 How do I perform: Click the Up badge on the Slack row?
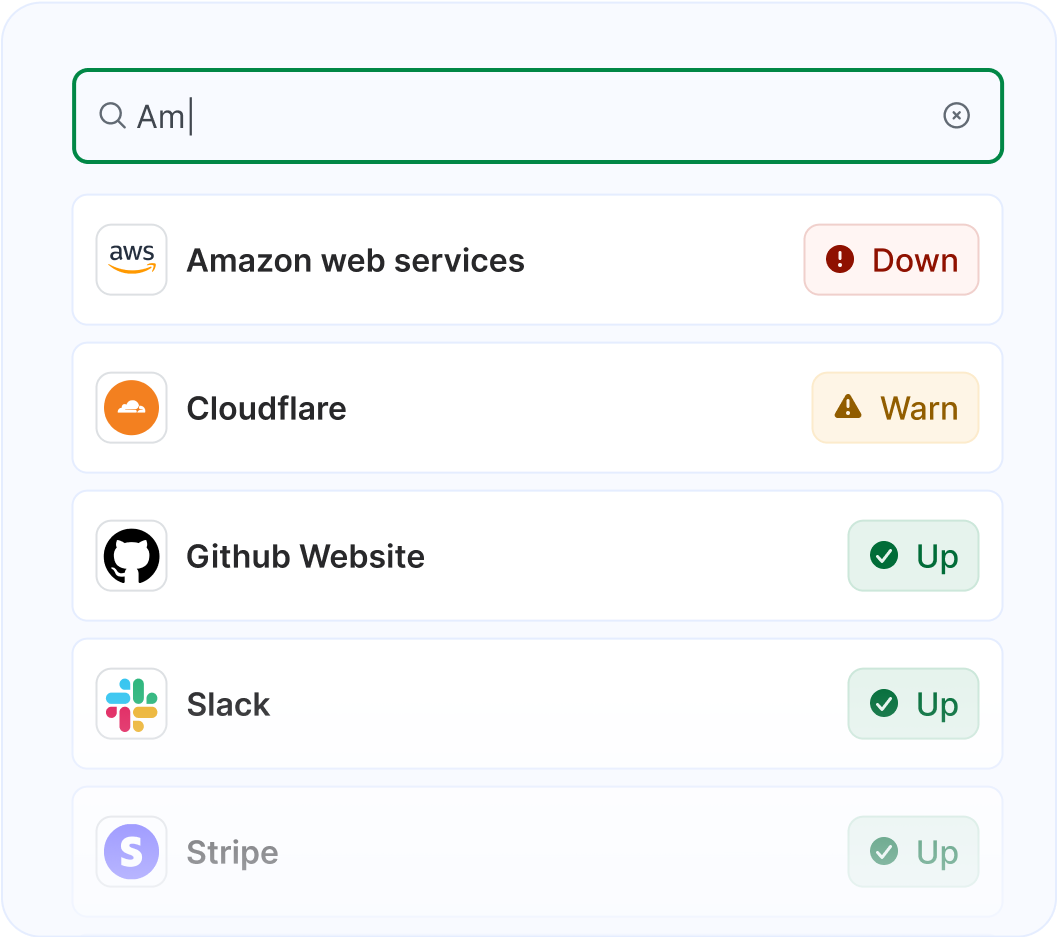pos(913,703)
